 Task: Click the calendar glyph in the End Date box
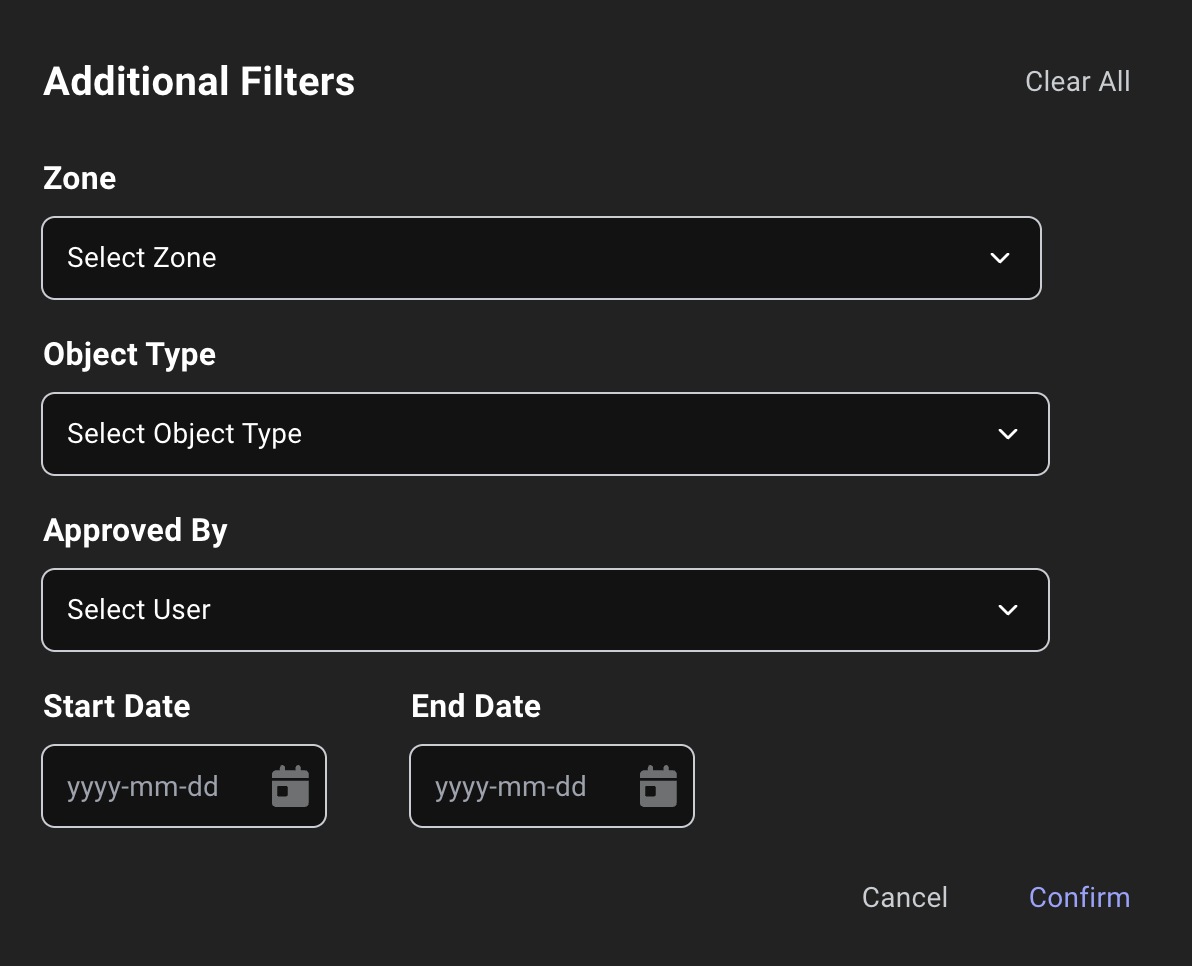coord(658,786)
